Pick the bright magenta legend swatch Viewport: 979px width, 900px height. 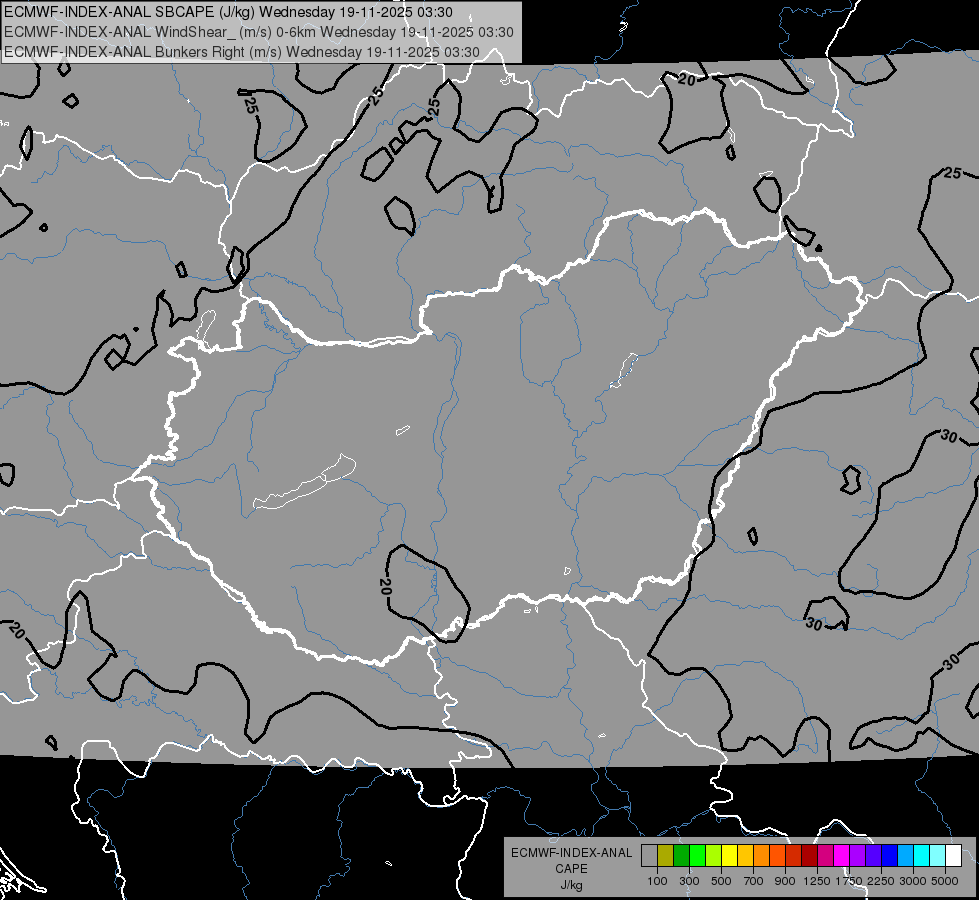[842, 856]
